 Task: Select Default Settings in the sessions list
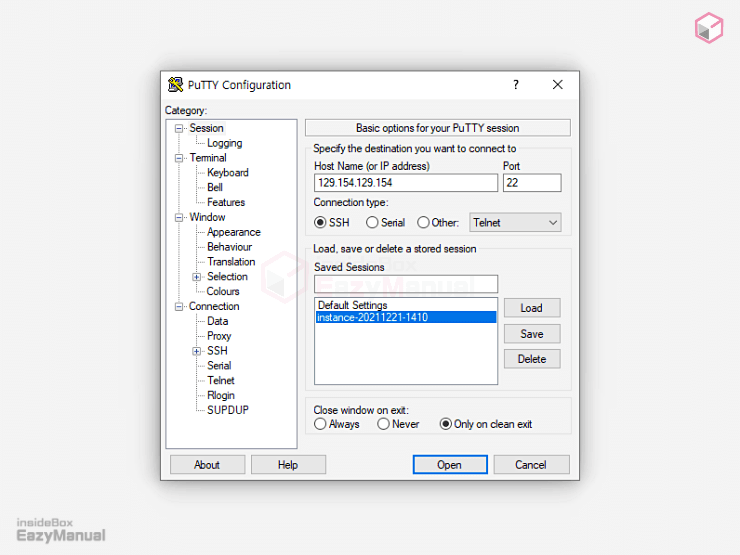click(x=406, y=305)
